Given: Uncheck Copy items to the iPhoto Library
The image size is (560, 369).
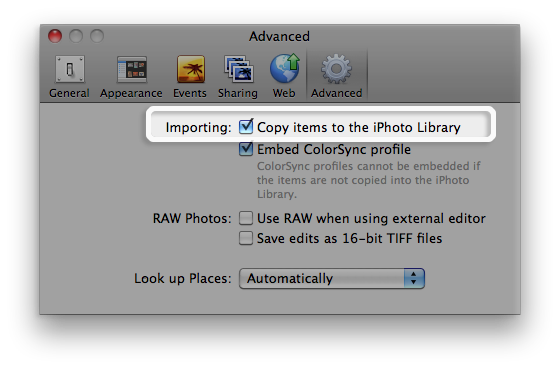Looking at the screenshot, I should tap(246, 126).
